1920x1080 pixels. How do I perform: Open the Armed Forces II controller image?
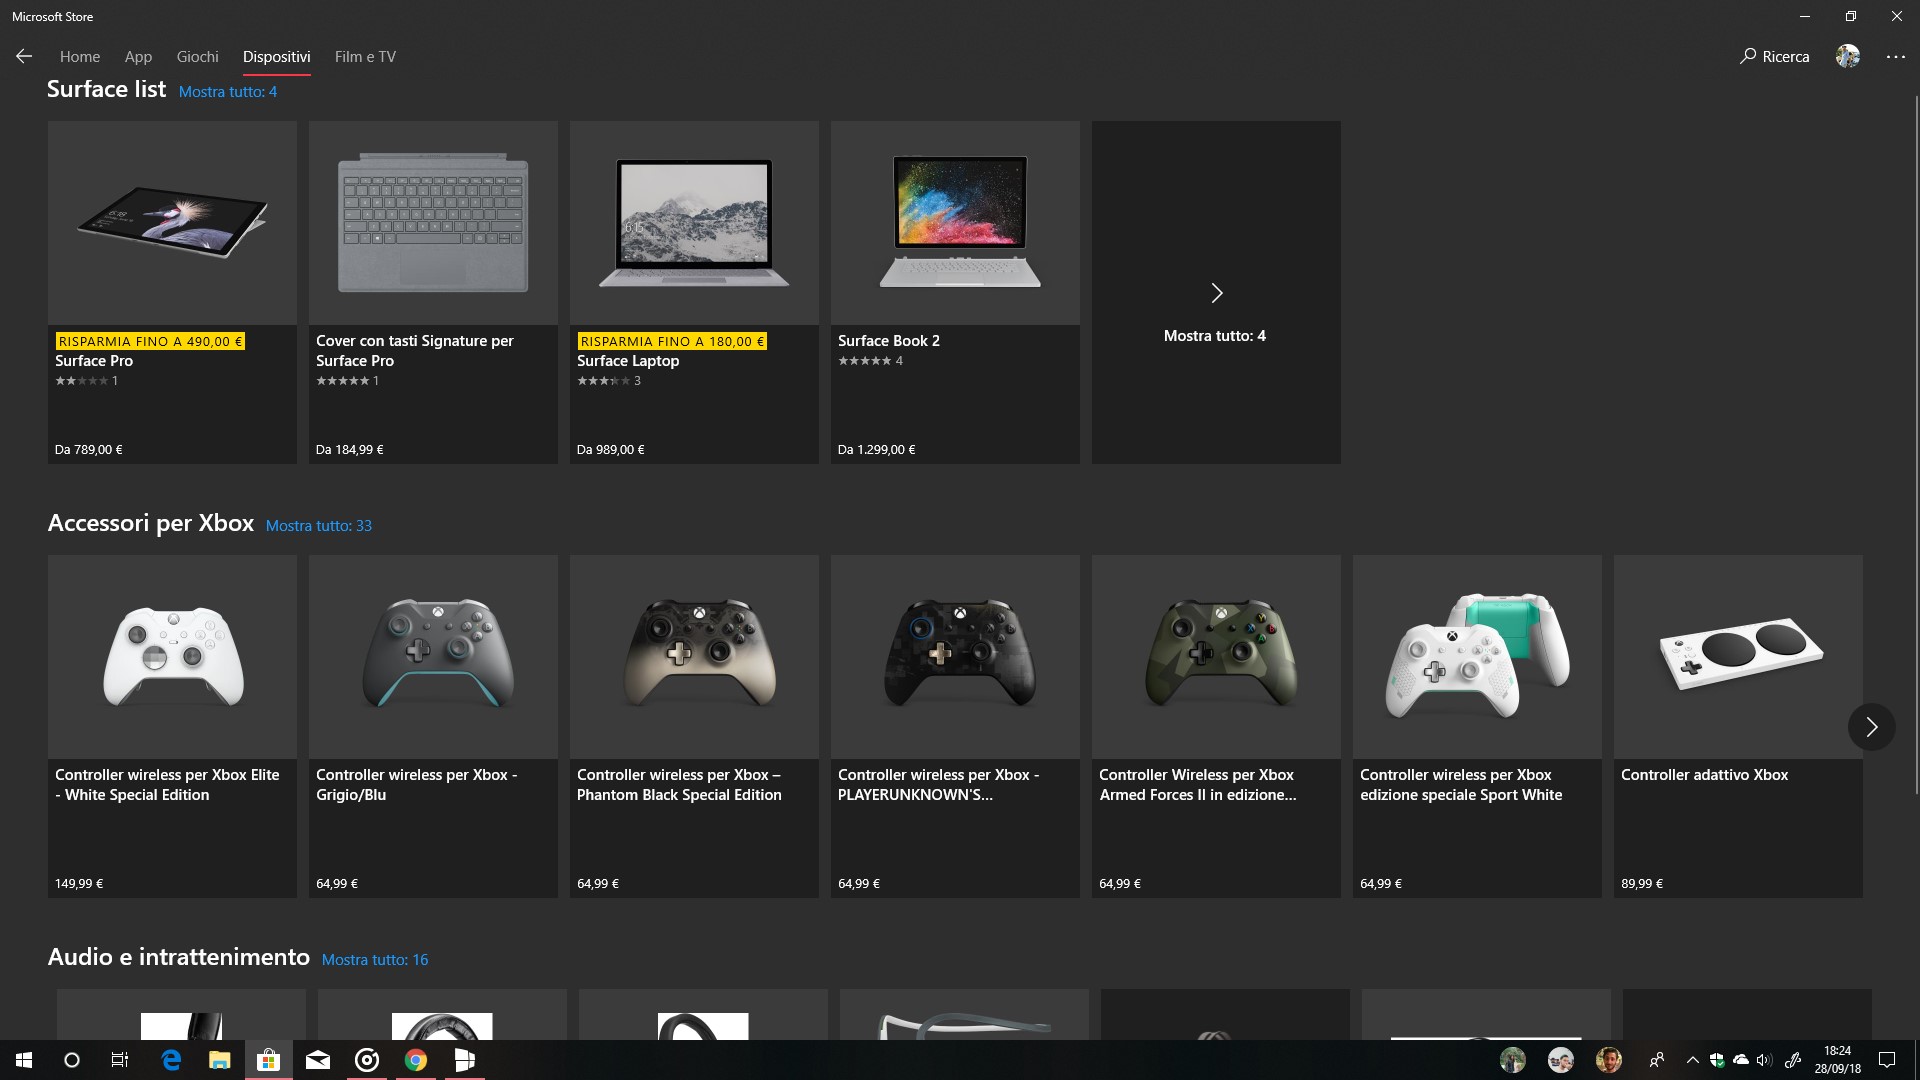click(1216, 657)
